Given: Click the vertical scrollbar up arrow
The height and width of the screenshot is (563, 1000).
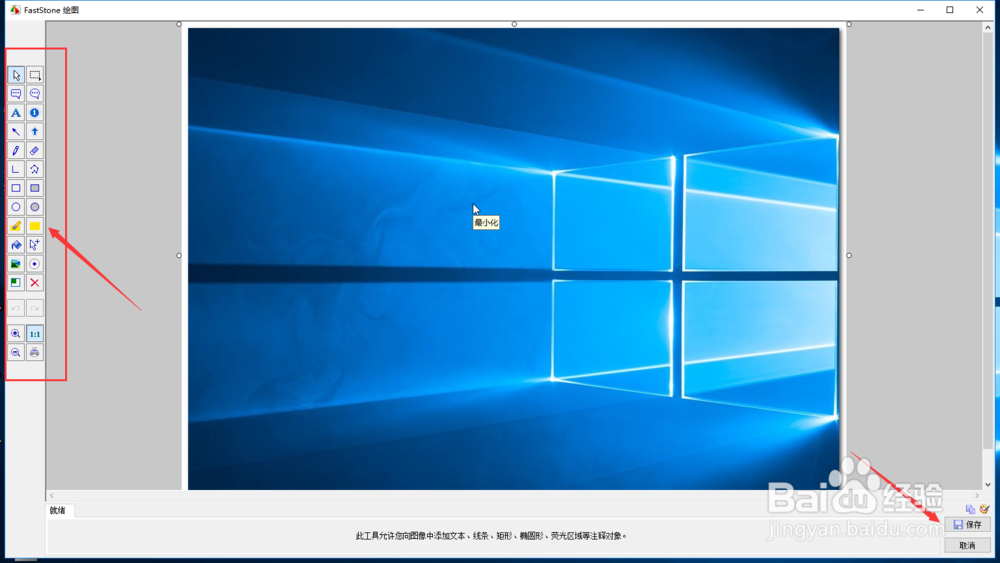Looking at the screenshot, I should pyautogui.click(x=988, y=27).
